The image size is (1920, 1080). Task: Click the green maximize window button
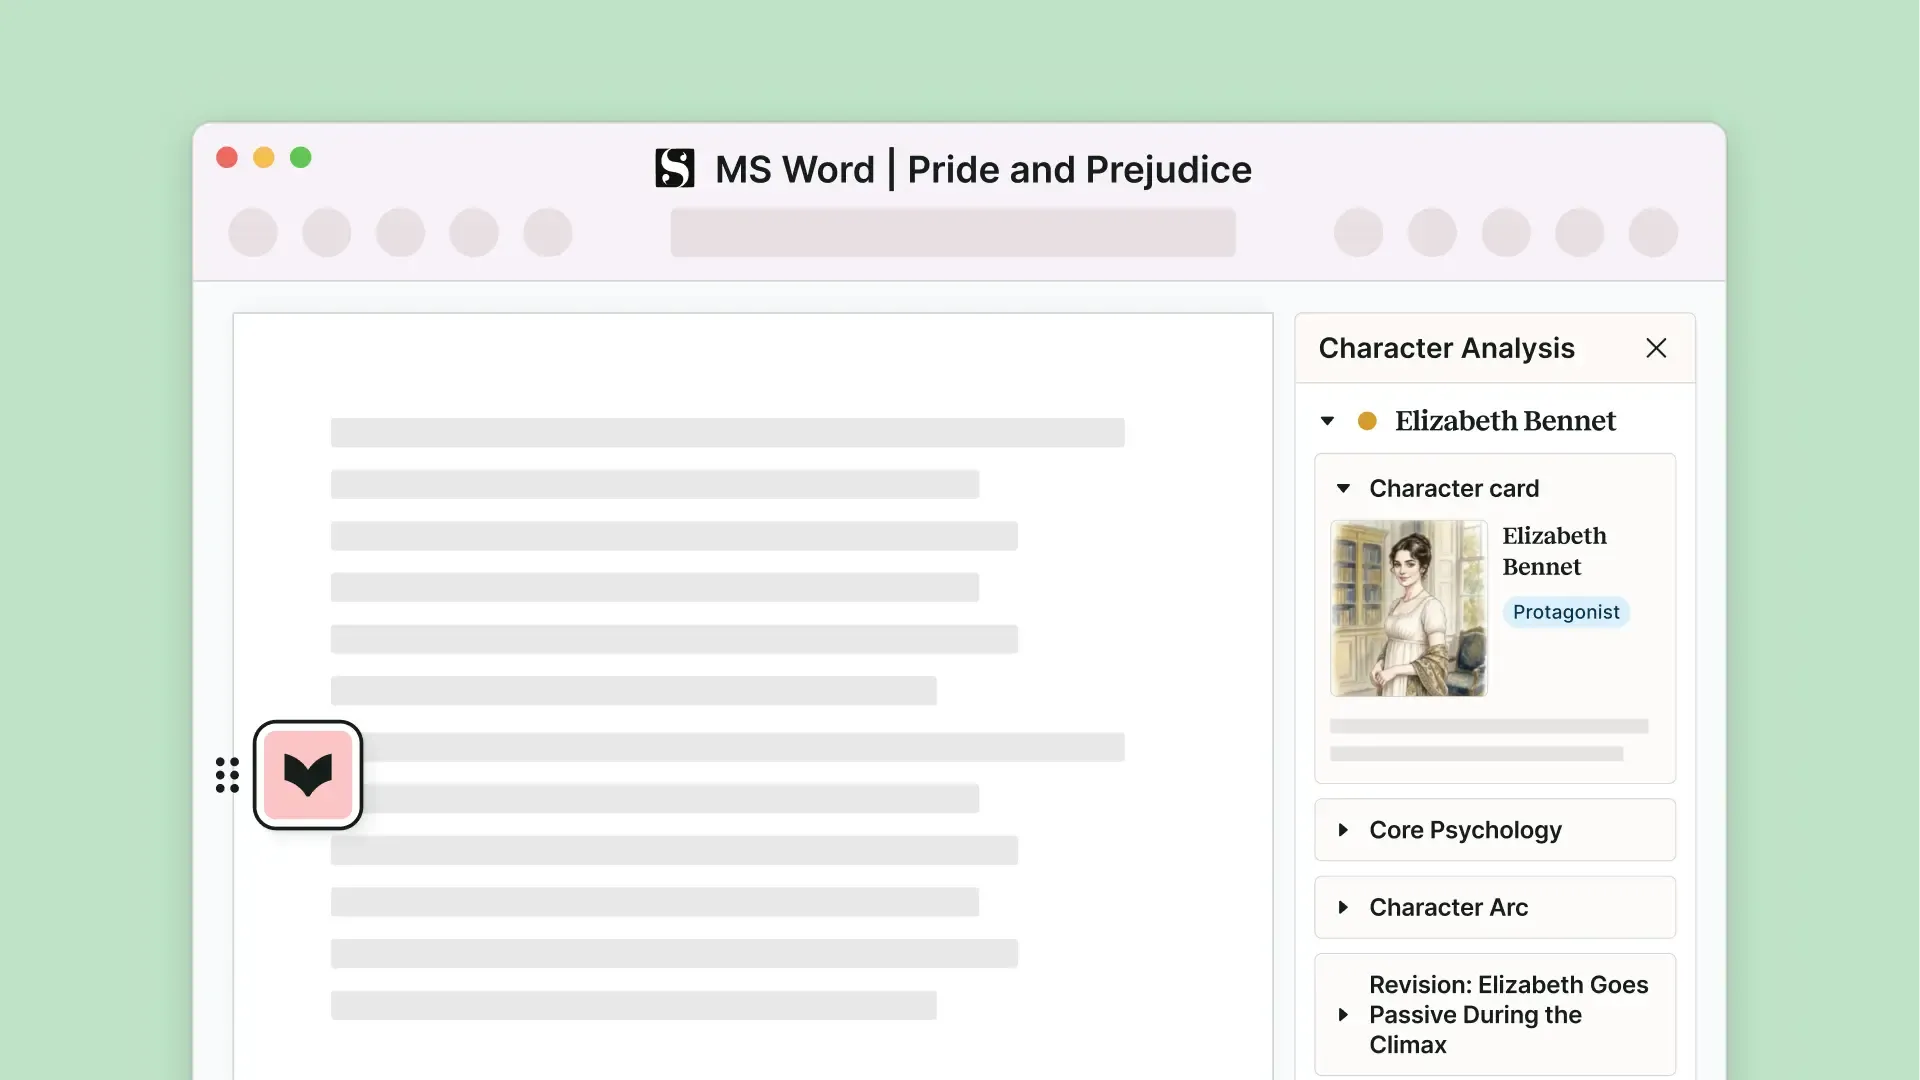[301, 158]
